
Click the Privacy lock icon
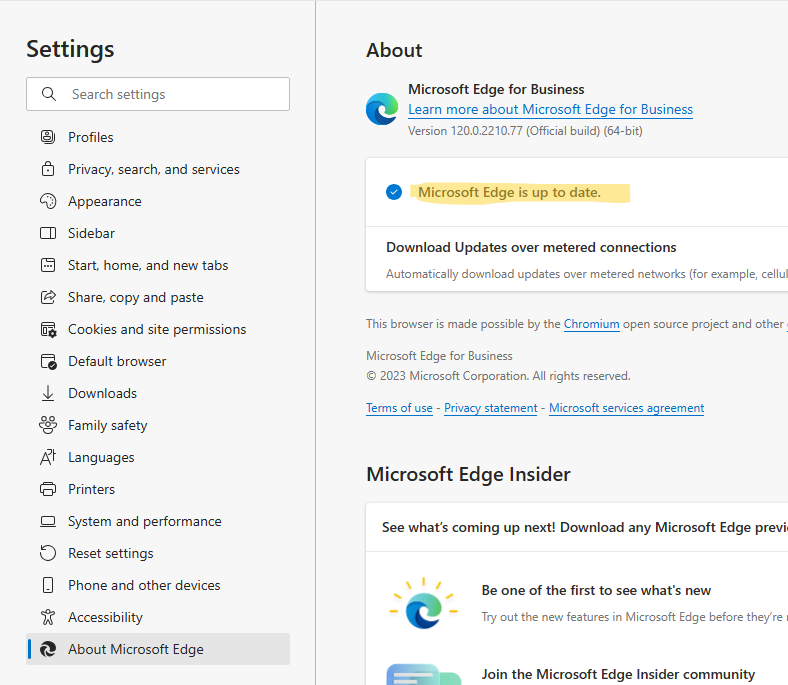(47, 169)
